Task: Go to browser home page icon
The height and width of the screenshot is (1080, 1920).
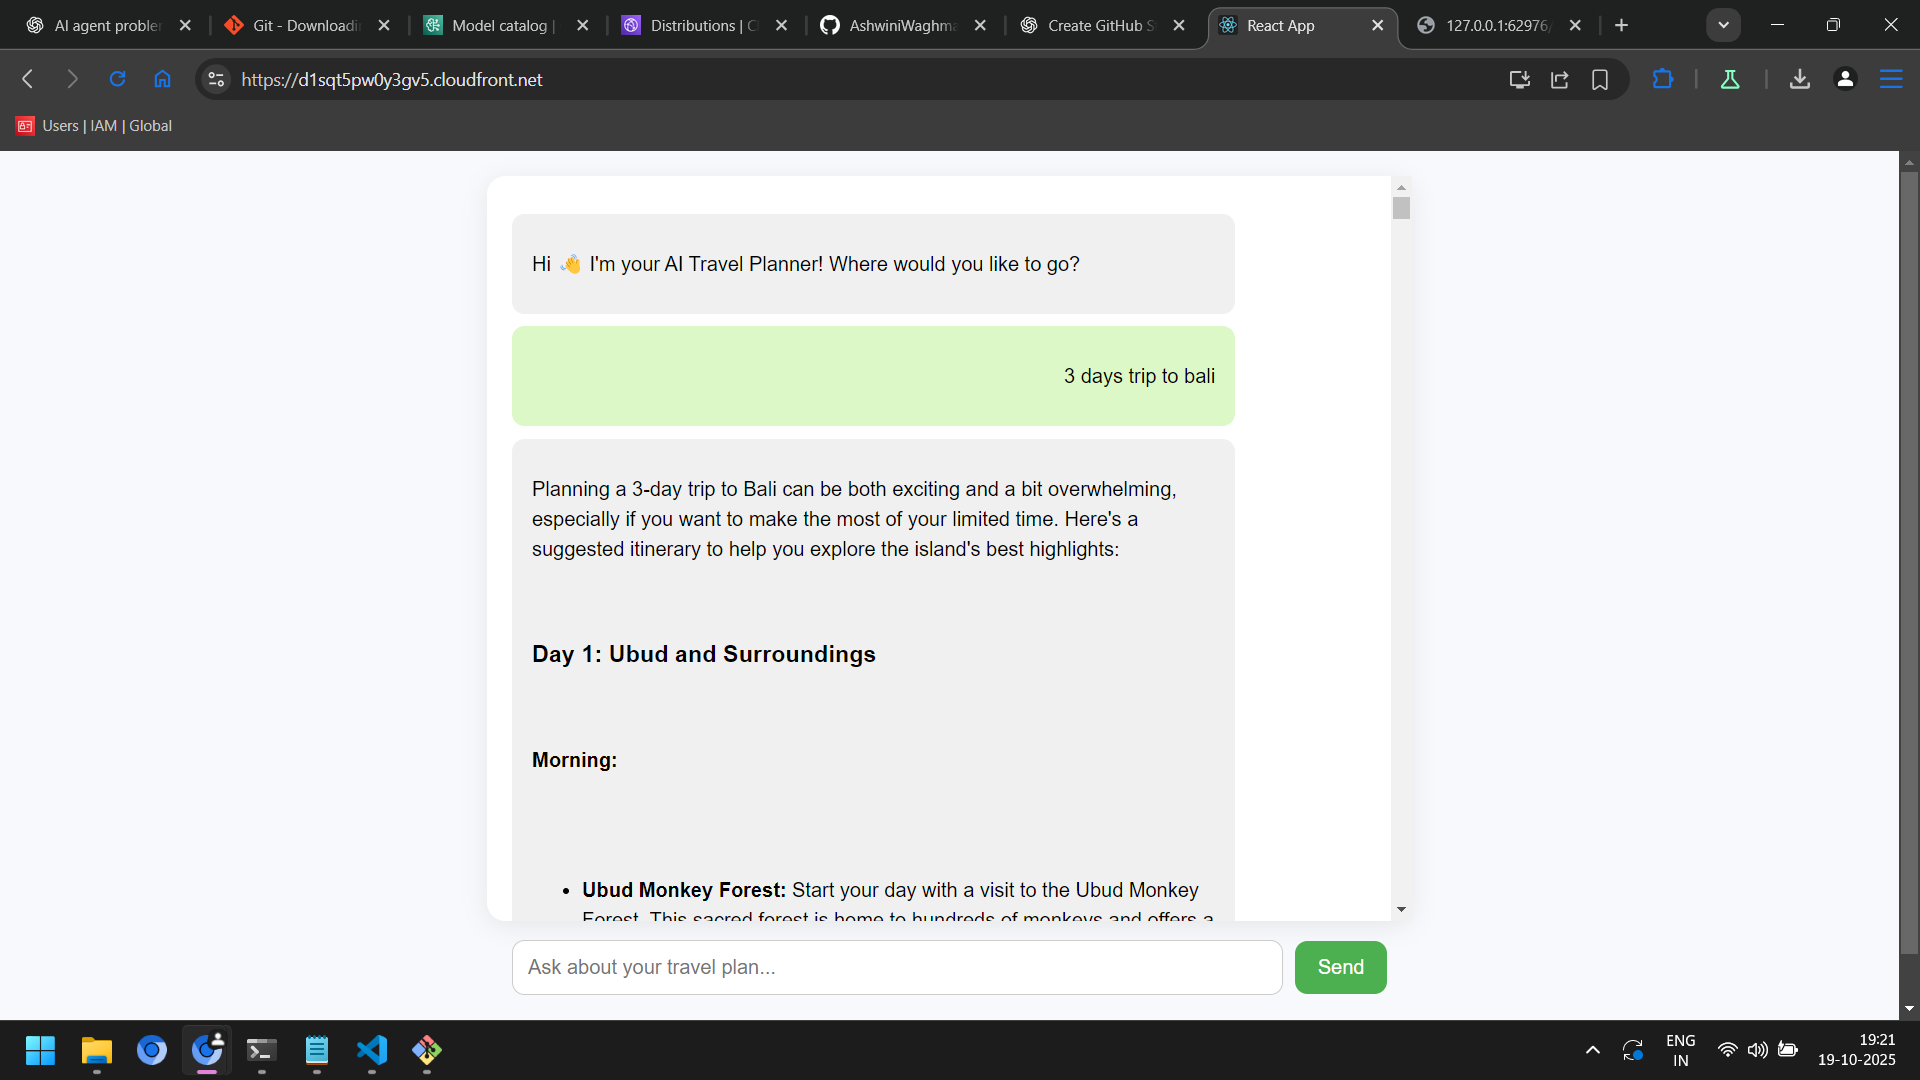Action: coord(162,79)
